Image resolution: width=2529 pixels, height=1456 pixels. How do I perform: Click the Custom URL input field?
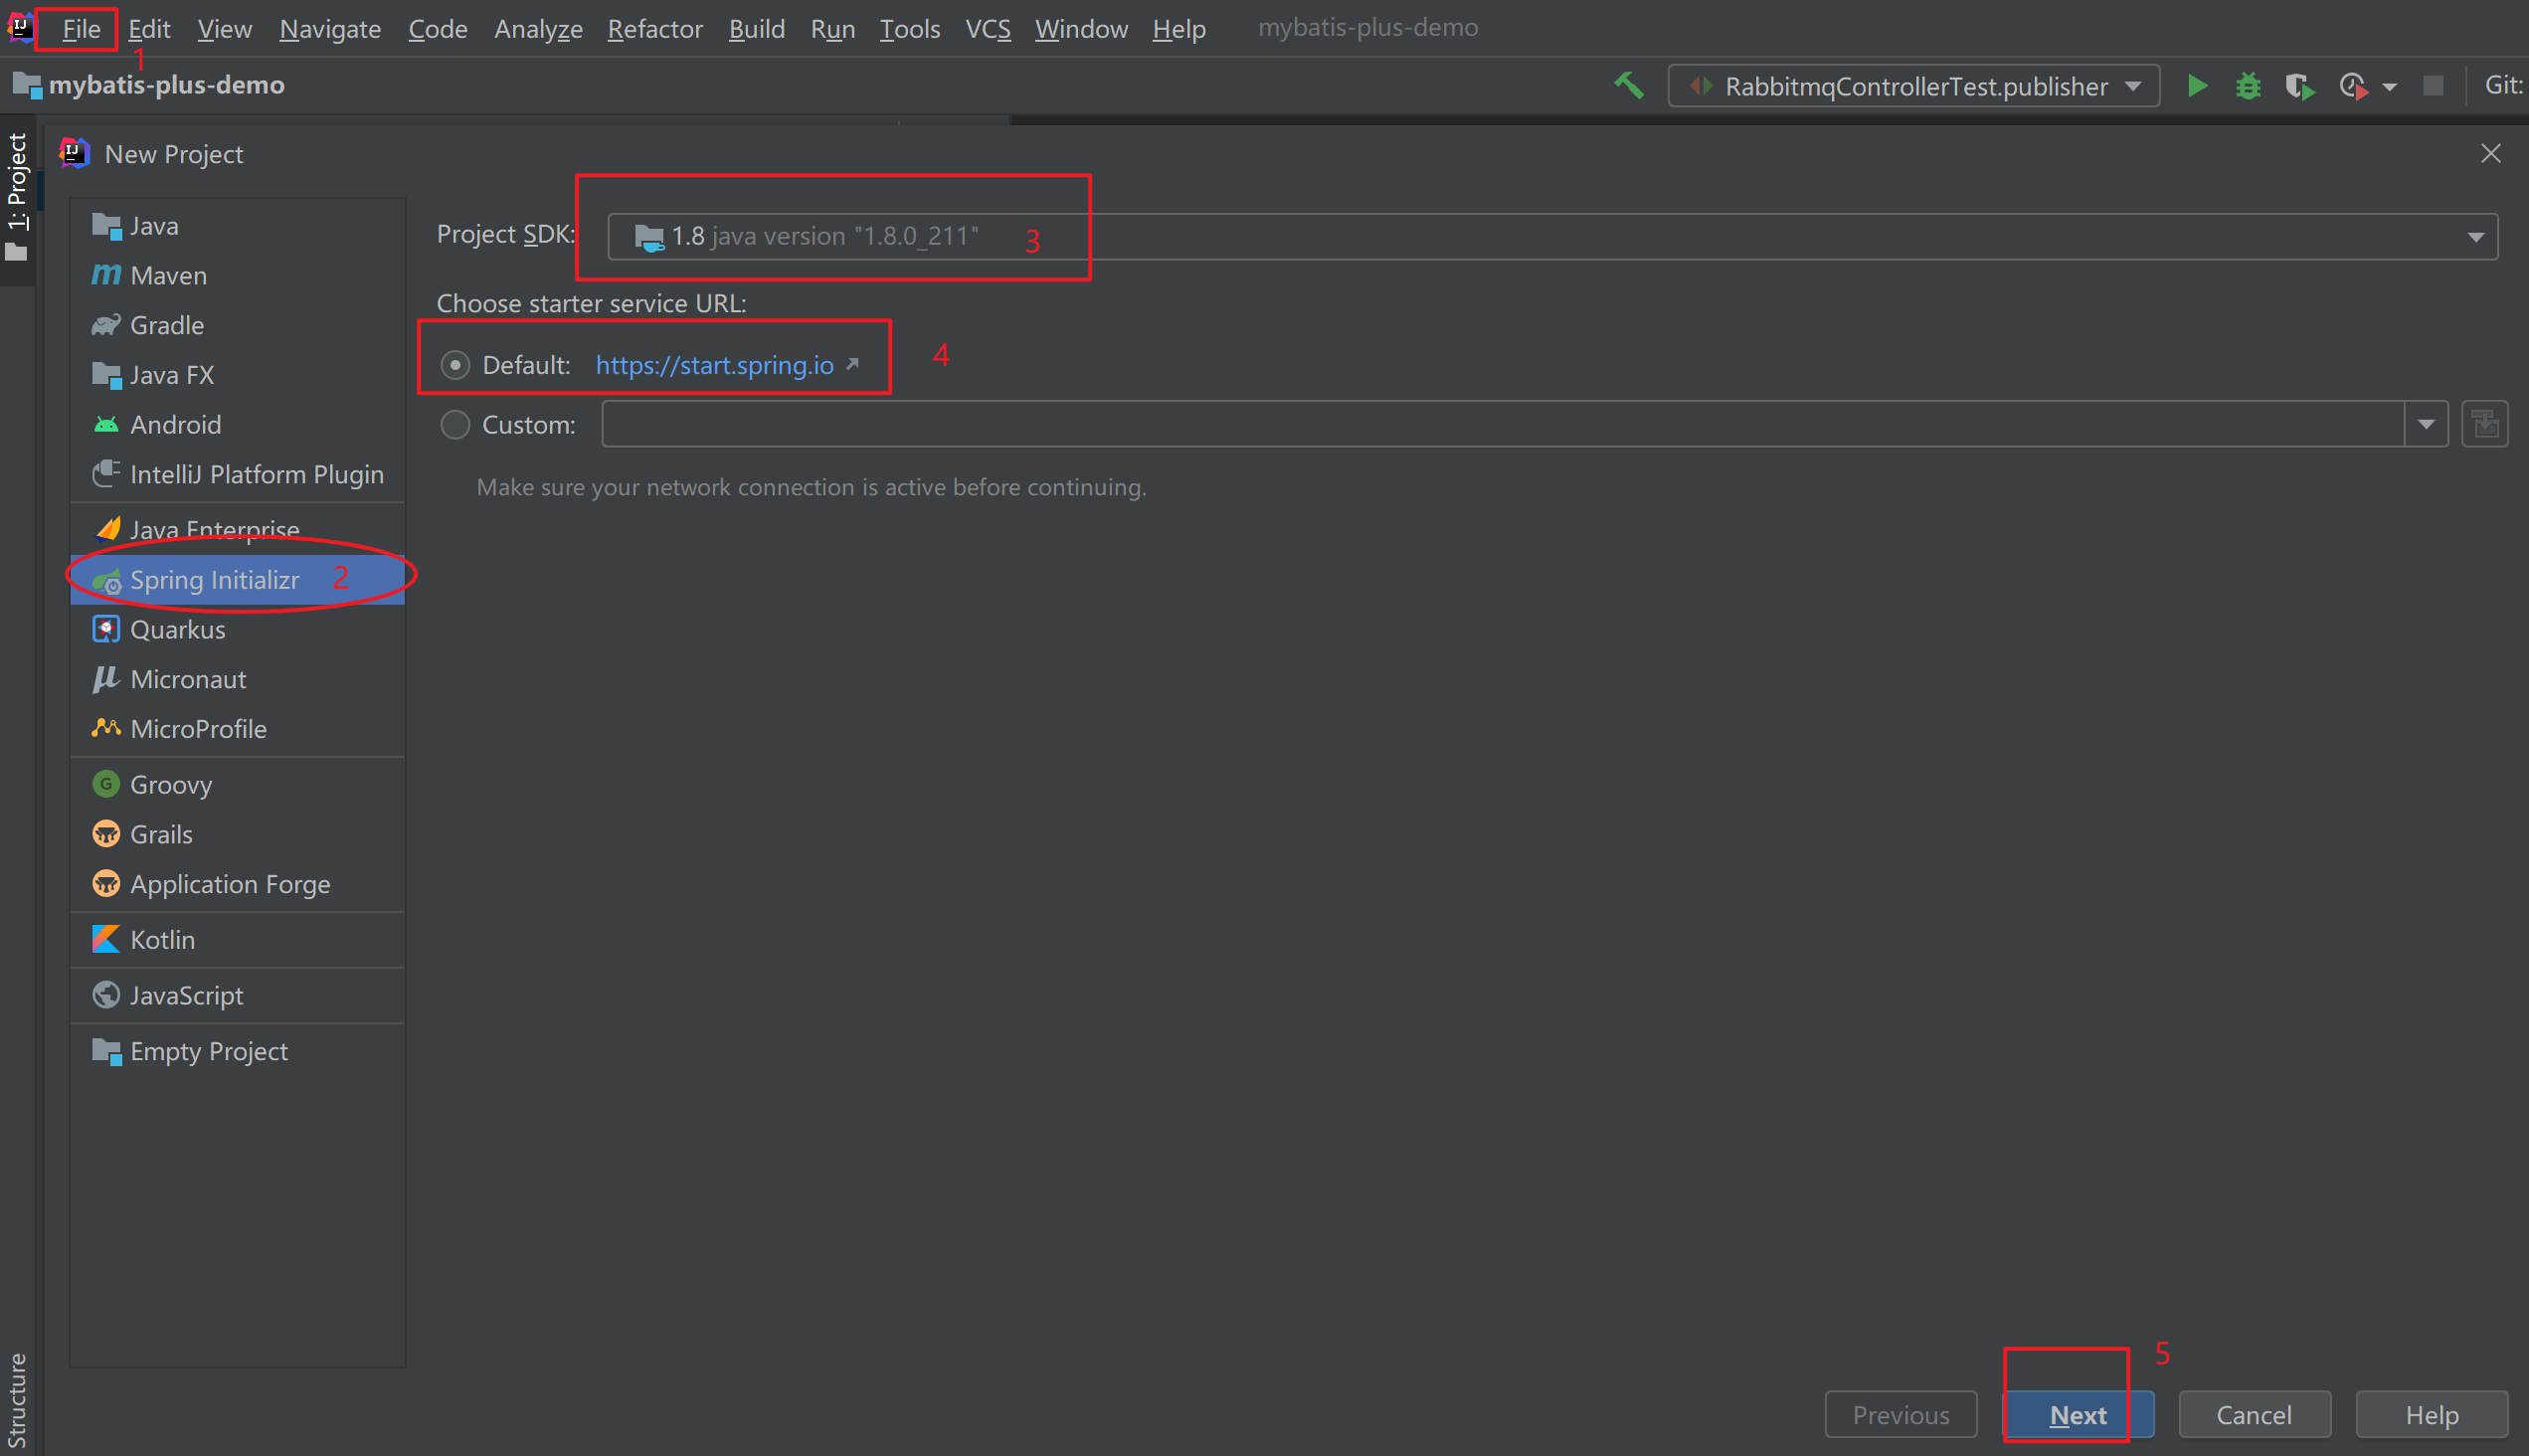(x=1503, y=425)
